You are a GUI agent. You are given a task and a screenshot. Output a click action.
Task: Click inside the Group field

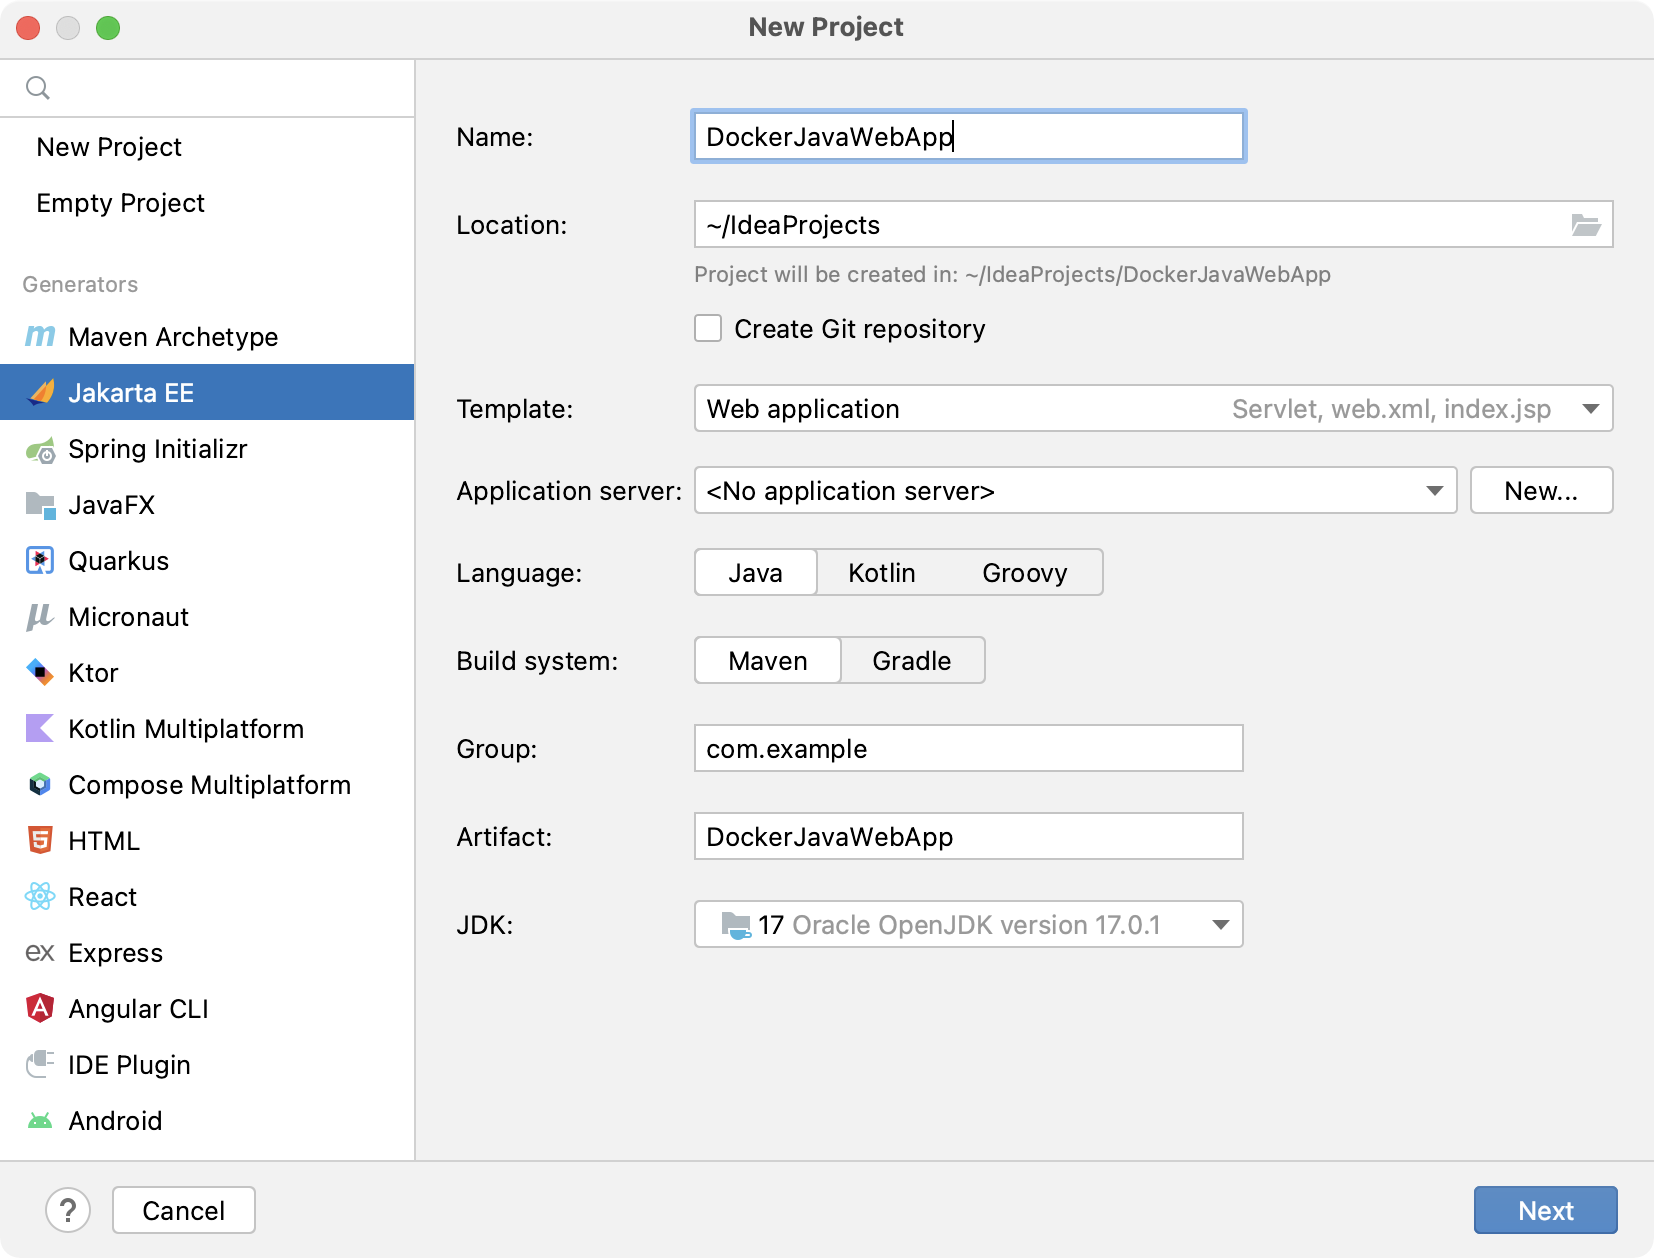coord(966,748)
